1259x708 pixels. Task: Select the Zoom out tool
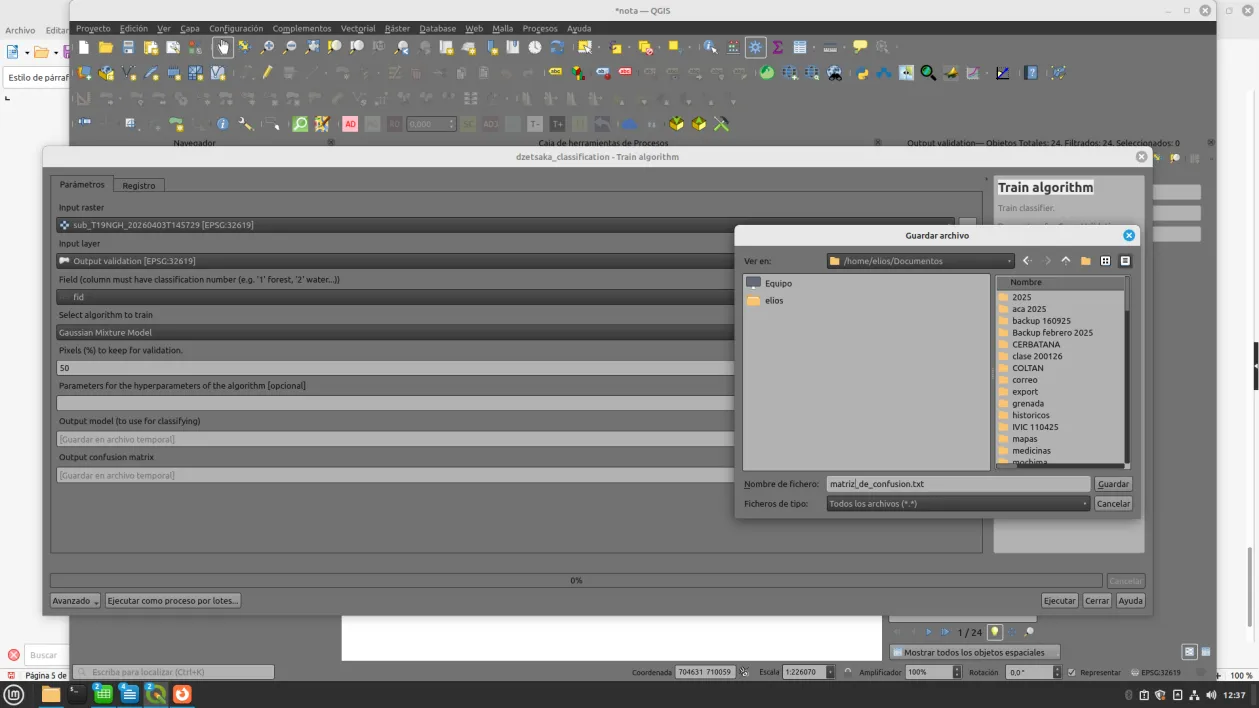[x=289, y=47]
